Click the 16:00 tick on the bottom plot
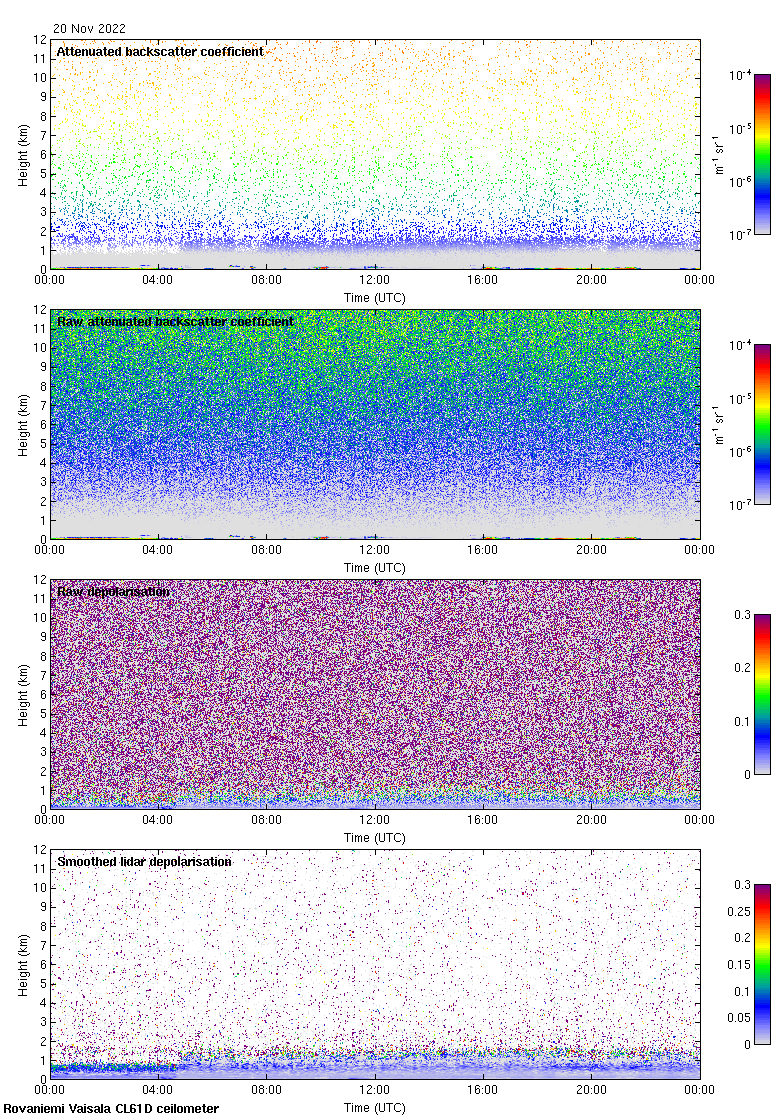Image resolution: width=780 pixels, height=1120 pixels. tap(483, 1091)
